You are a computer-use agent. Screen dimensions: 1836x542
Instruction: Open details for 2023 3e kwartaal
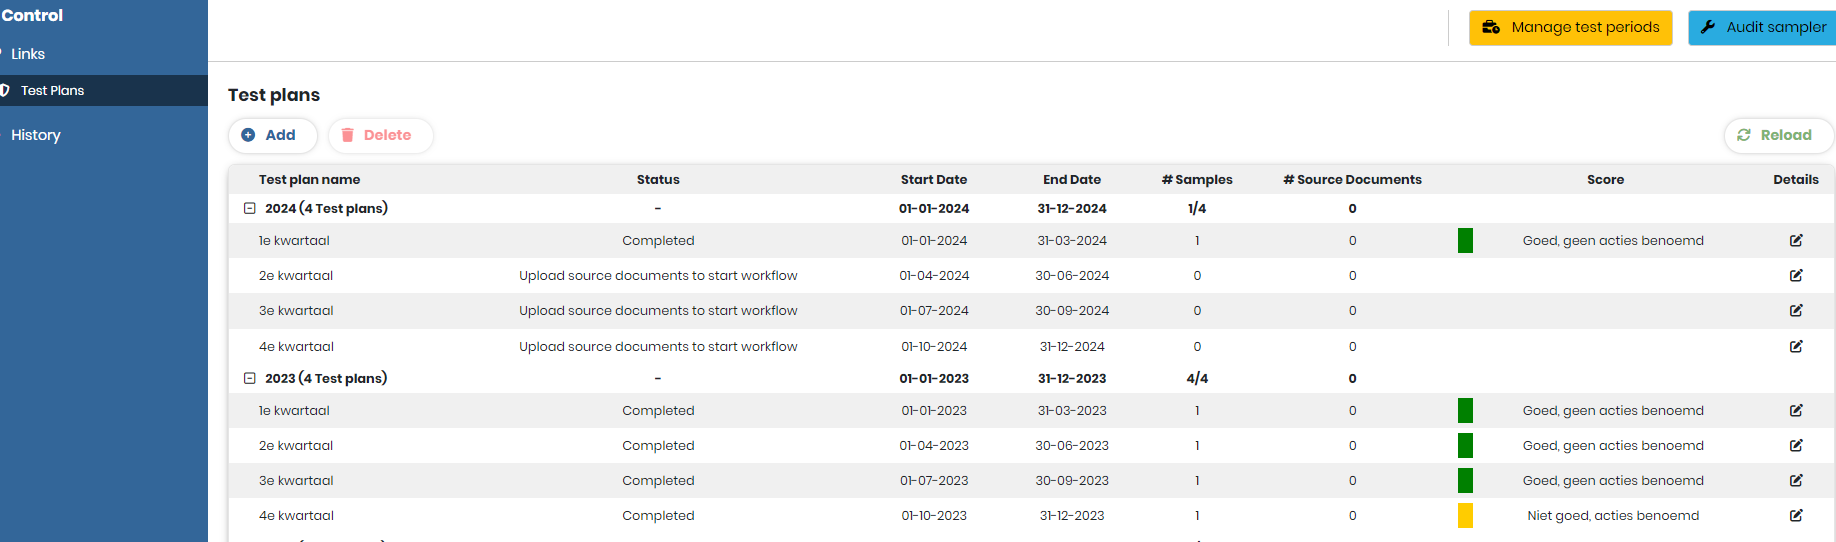[1796, 480]
